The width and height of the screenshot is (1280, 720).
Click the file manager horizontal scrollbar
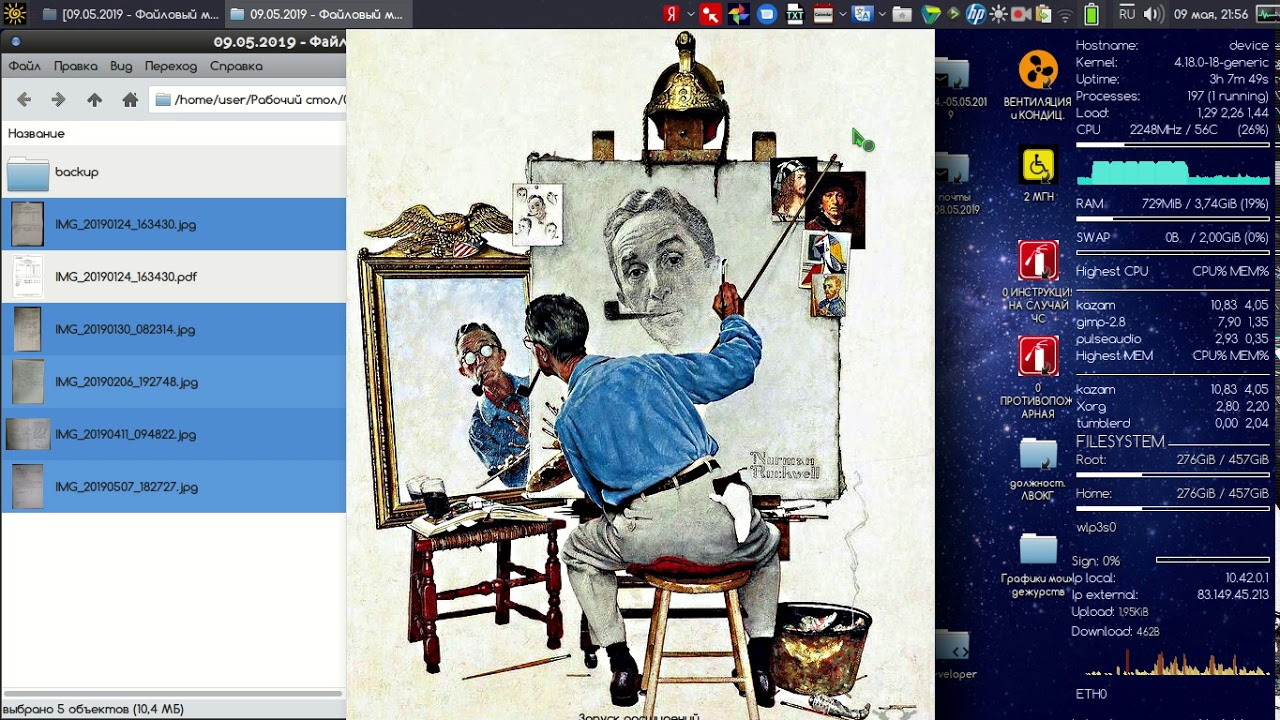[x=172, y=693]
